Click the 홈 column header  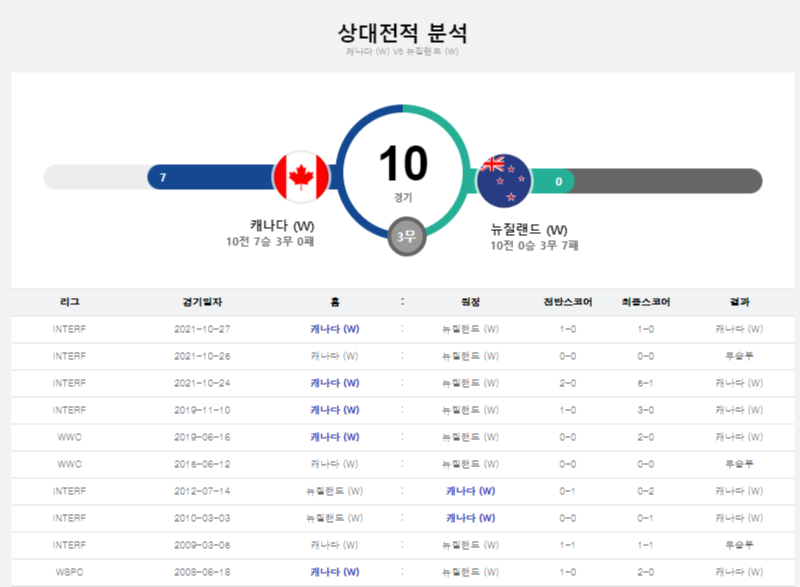pos(335,302)
